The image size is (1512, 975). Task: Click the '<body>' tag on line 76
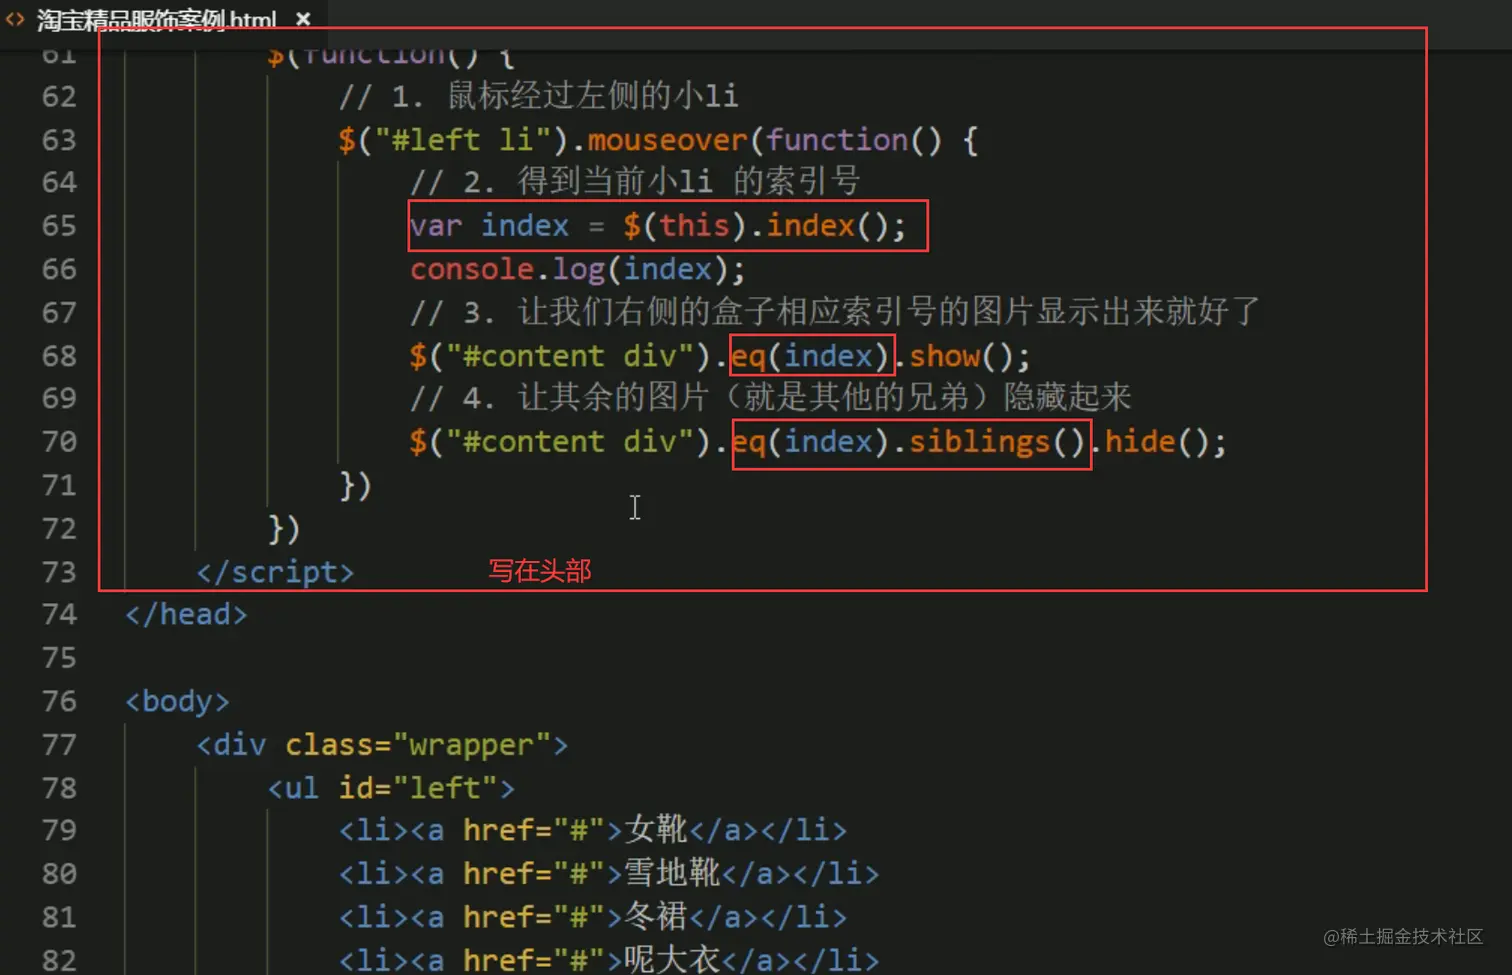coord(177,702)
